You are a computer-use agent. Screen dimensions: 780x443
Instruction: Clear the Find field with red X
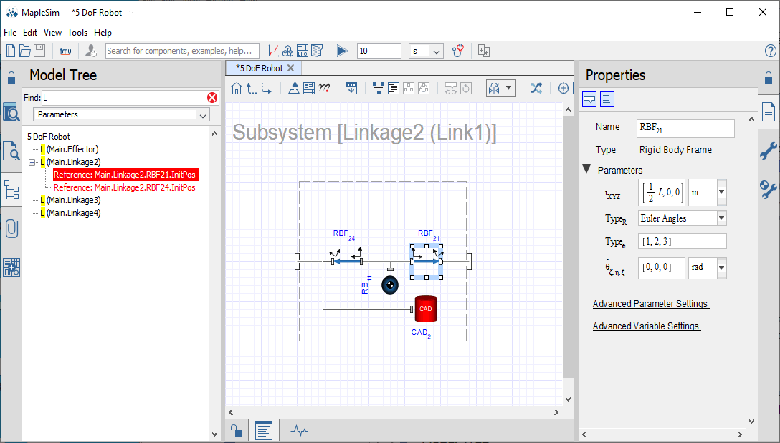[x=212, y=97]
